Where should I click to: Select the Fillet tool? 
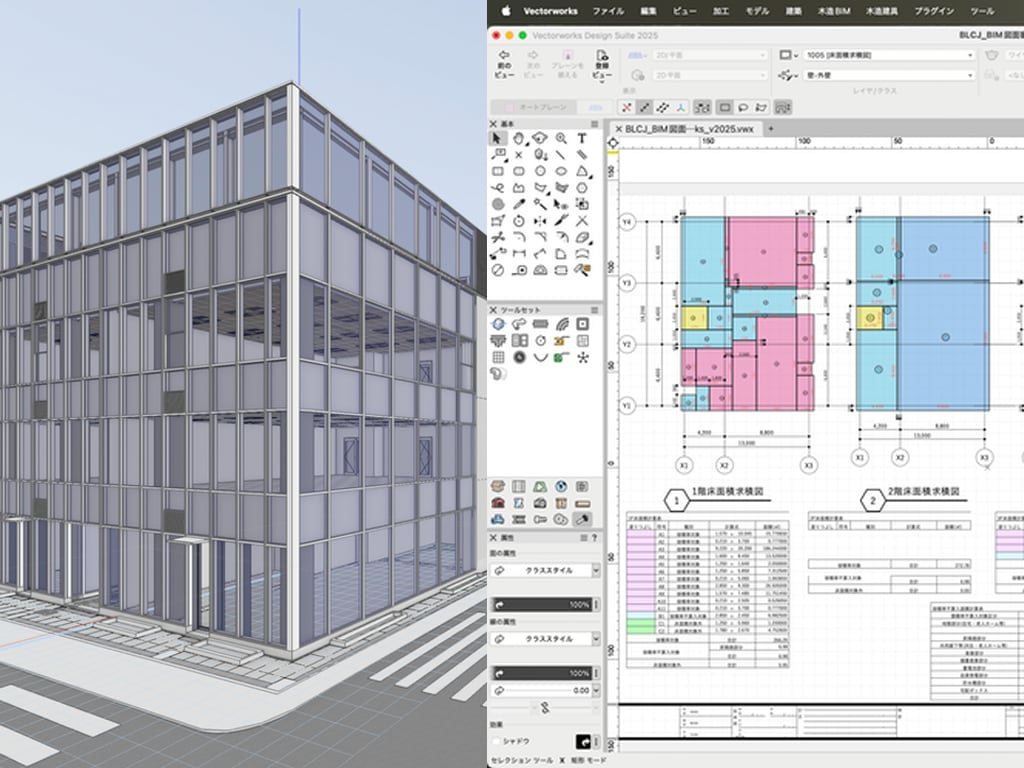pyautogui.click(x=519, y=237)
